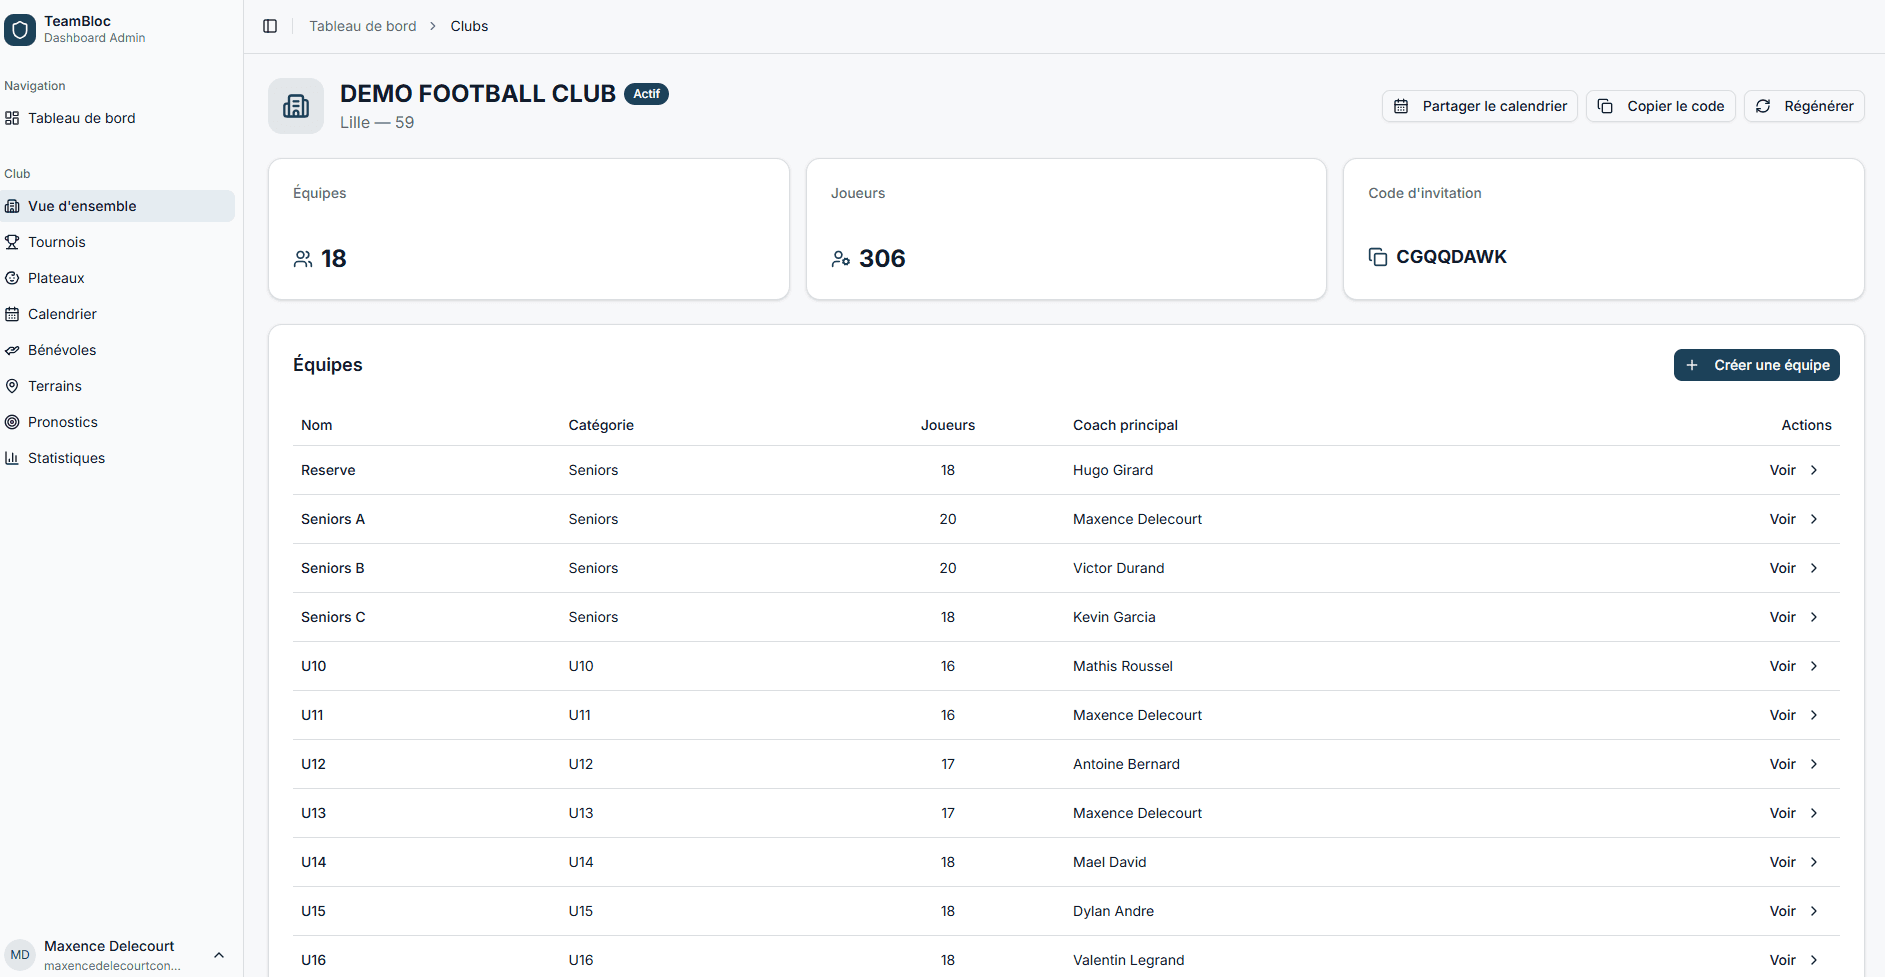
Task: Open the Reserve team row chevron
Action: tap(1813, 470)
